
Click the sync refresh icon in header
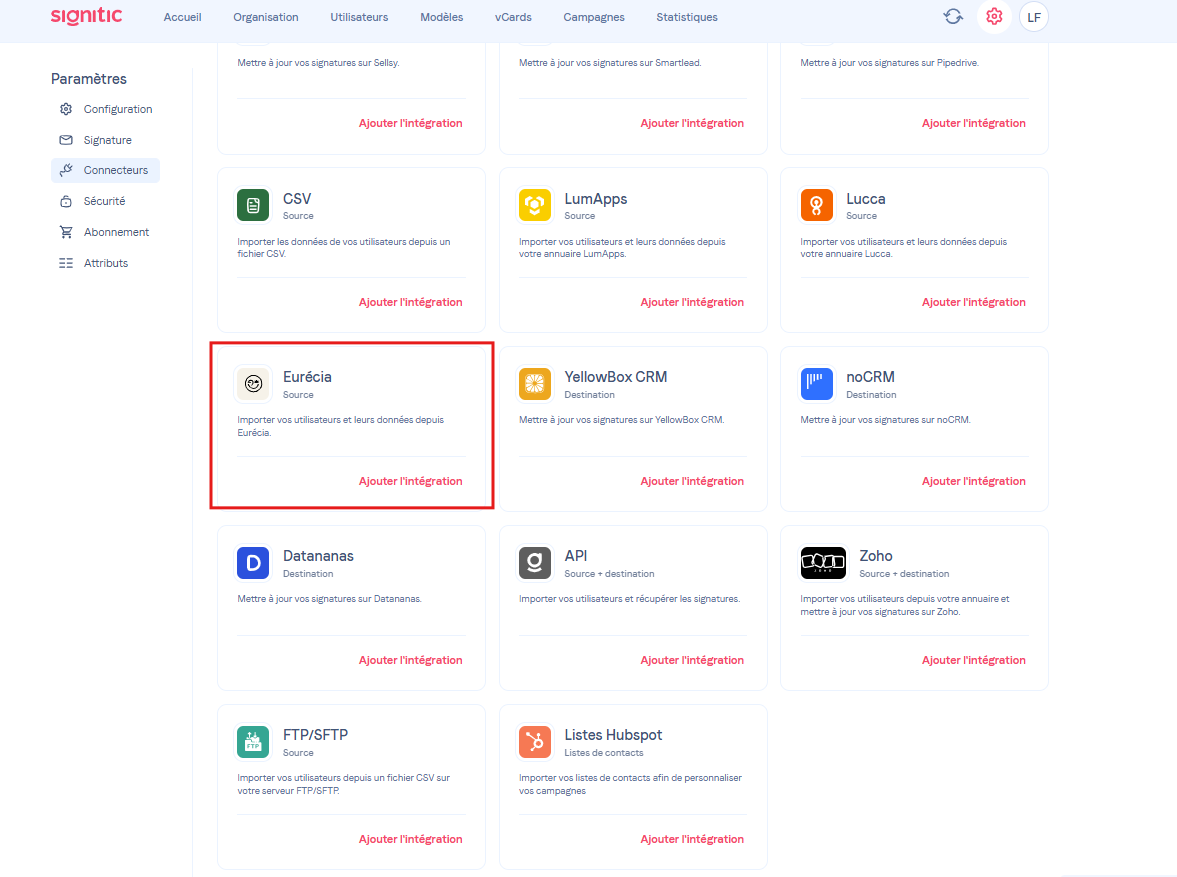click(953, 17)
